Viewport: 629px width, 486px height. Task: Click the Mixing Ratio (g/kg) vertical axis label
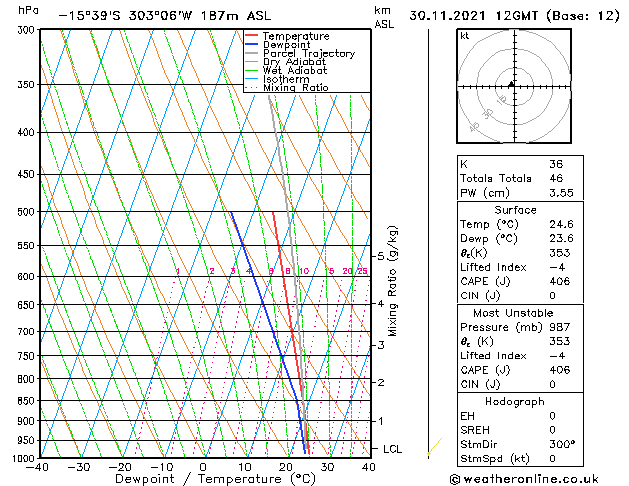pyautogui.click(x=392, y=281)
